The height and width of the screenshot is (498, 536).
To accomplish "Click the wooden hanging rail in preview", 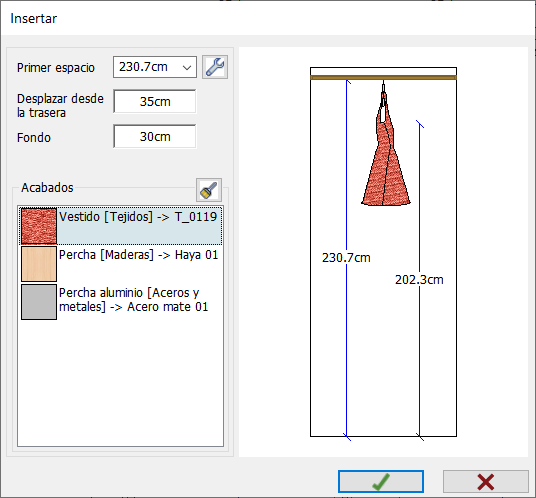I will point(383,78).
